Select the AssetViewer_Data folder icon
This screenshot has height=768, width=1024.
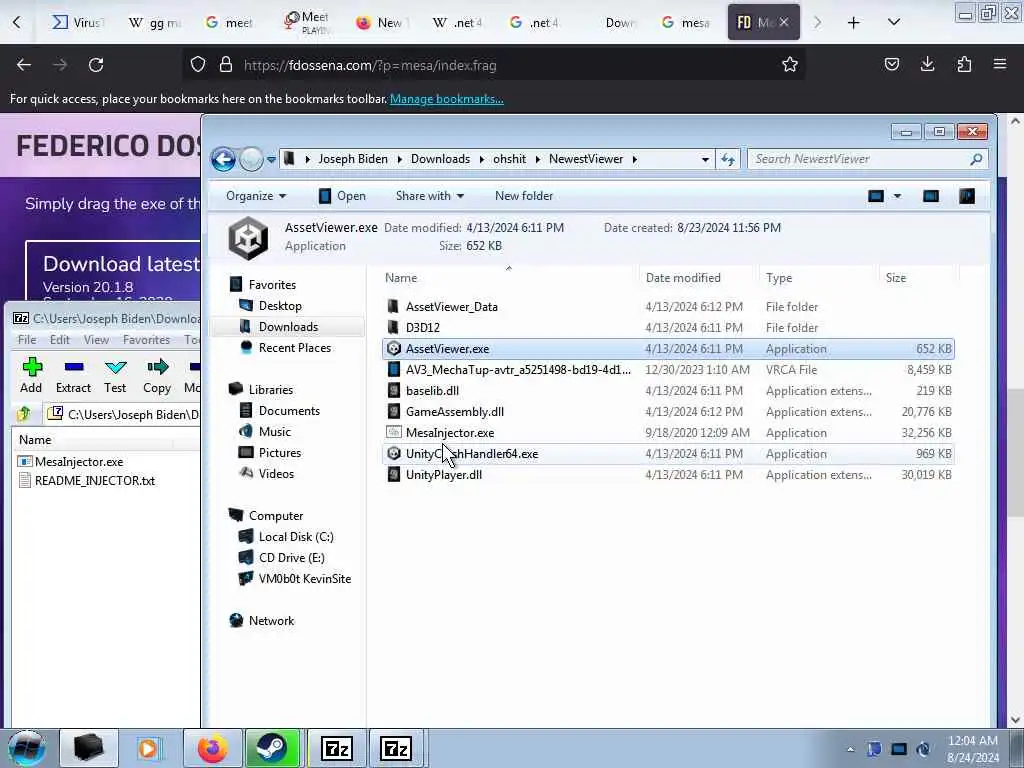(393, 306)
